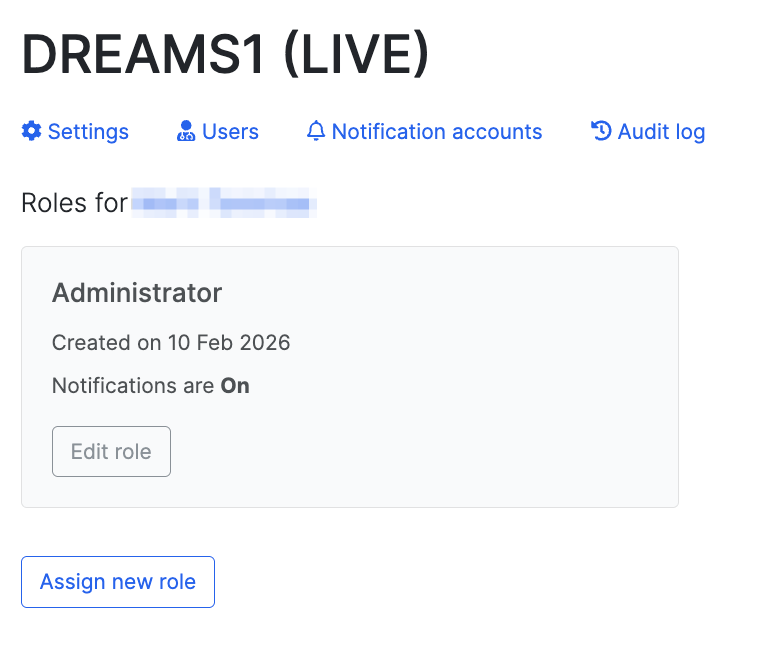View the Audit log link

(648, 132)
